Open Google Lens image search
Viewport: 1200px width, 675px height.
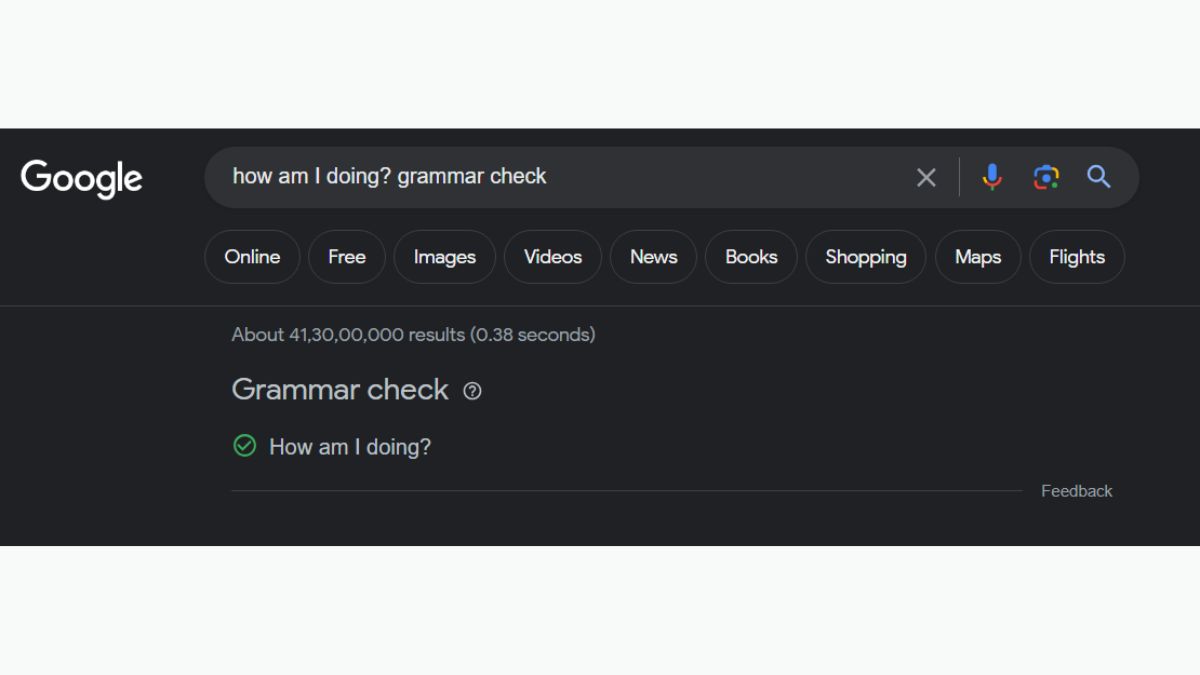(x=1045, y=177)
